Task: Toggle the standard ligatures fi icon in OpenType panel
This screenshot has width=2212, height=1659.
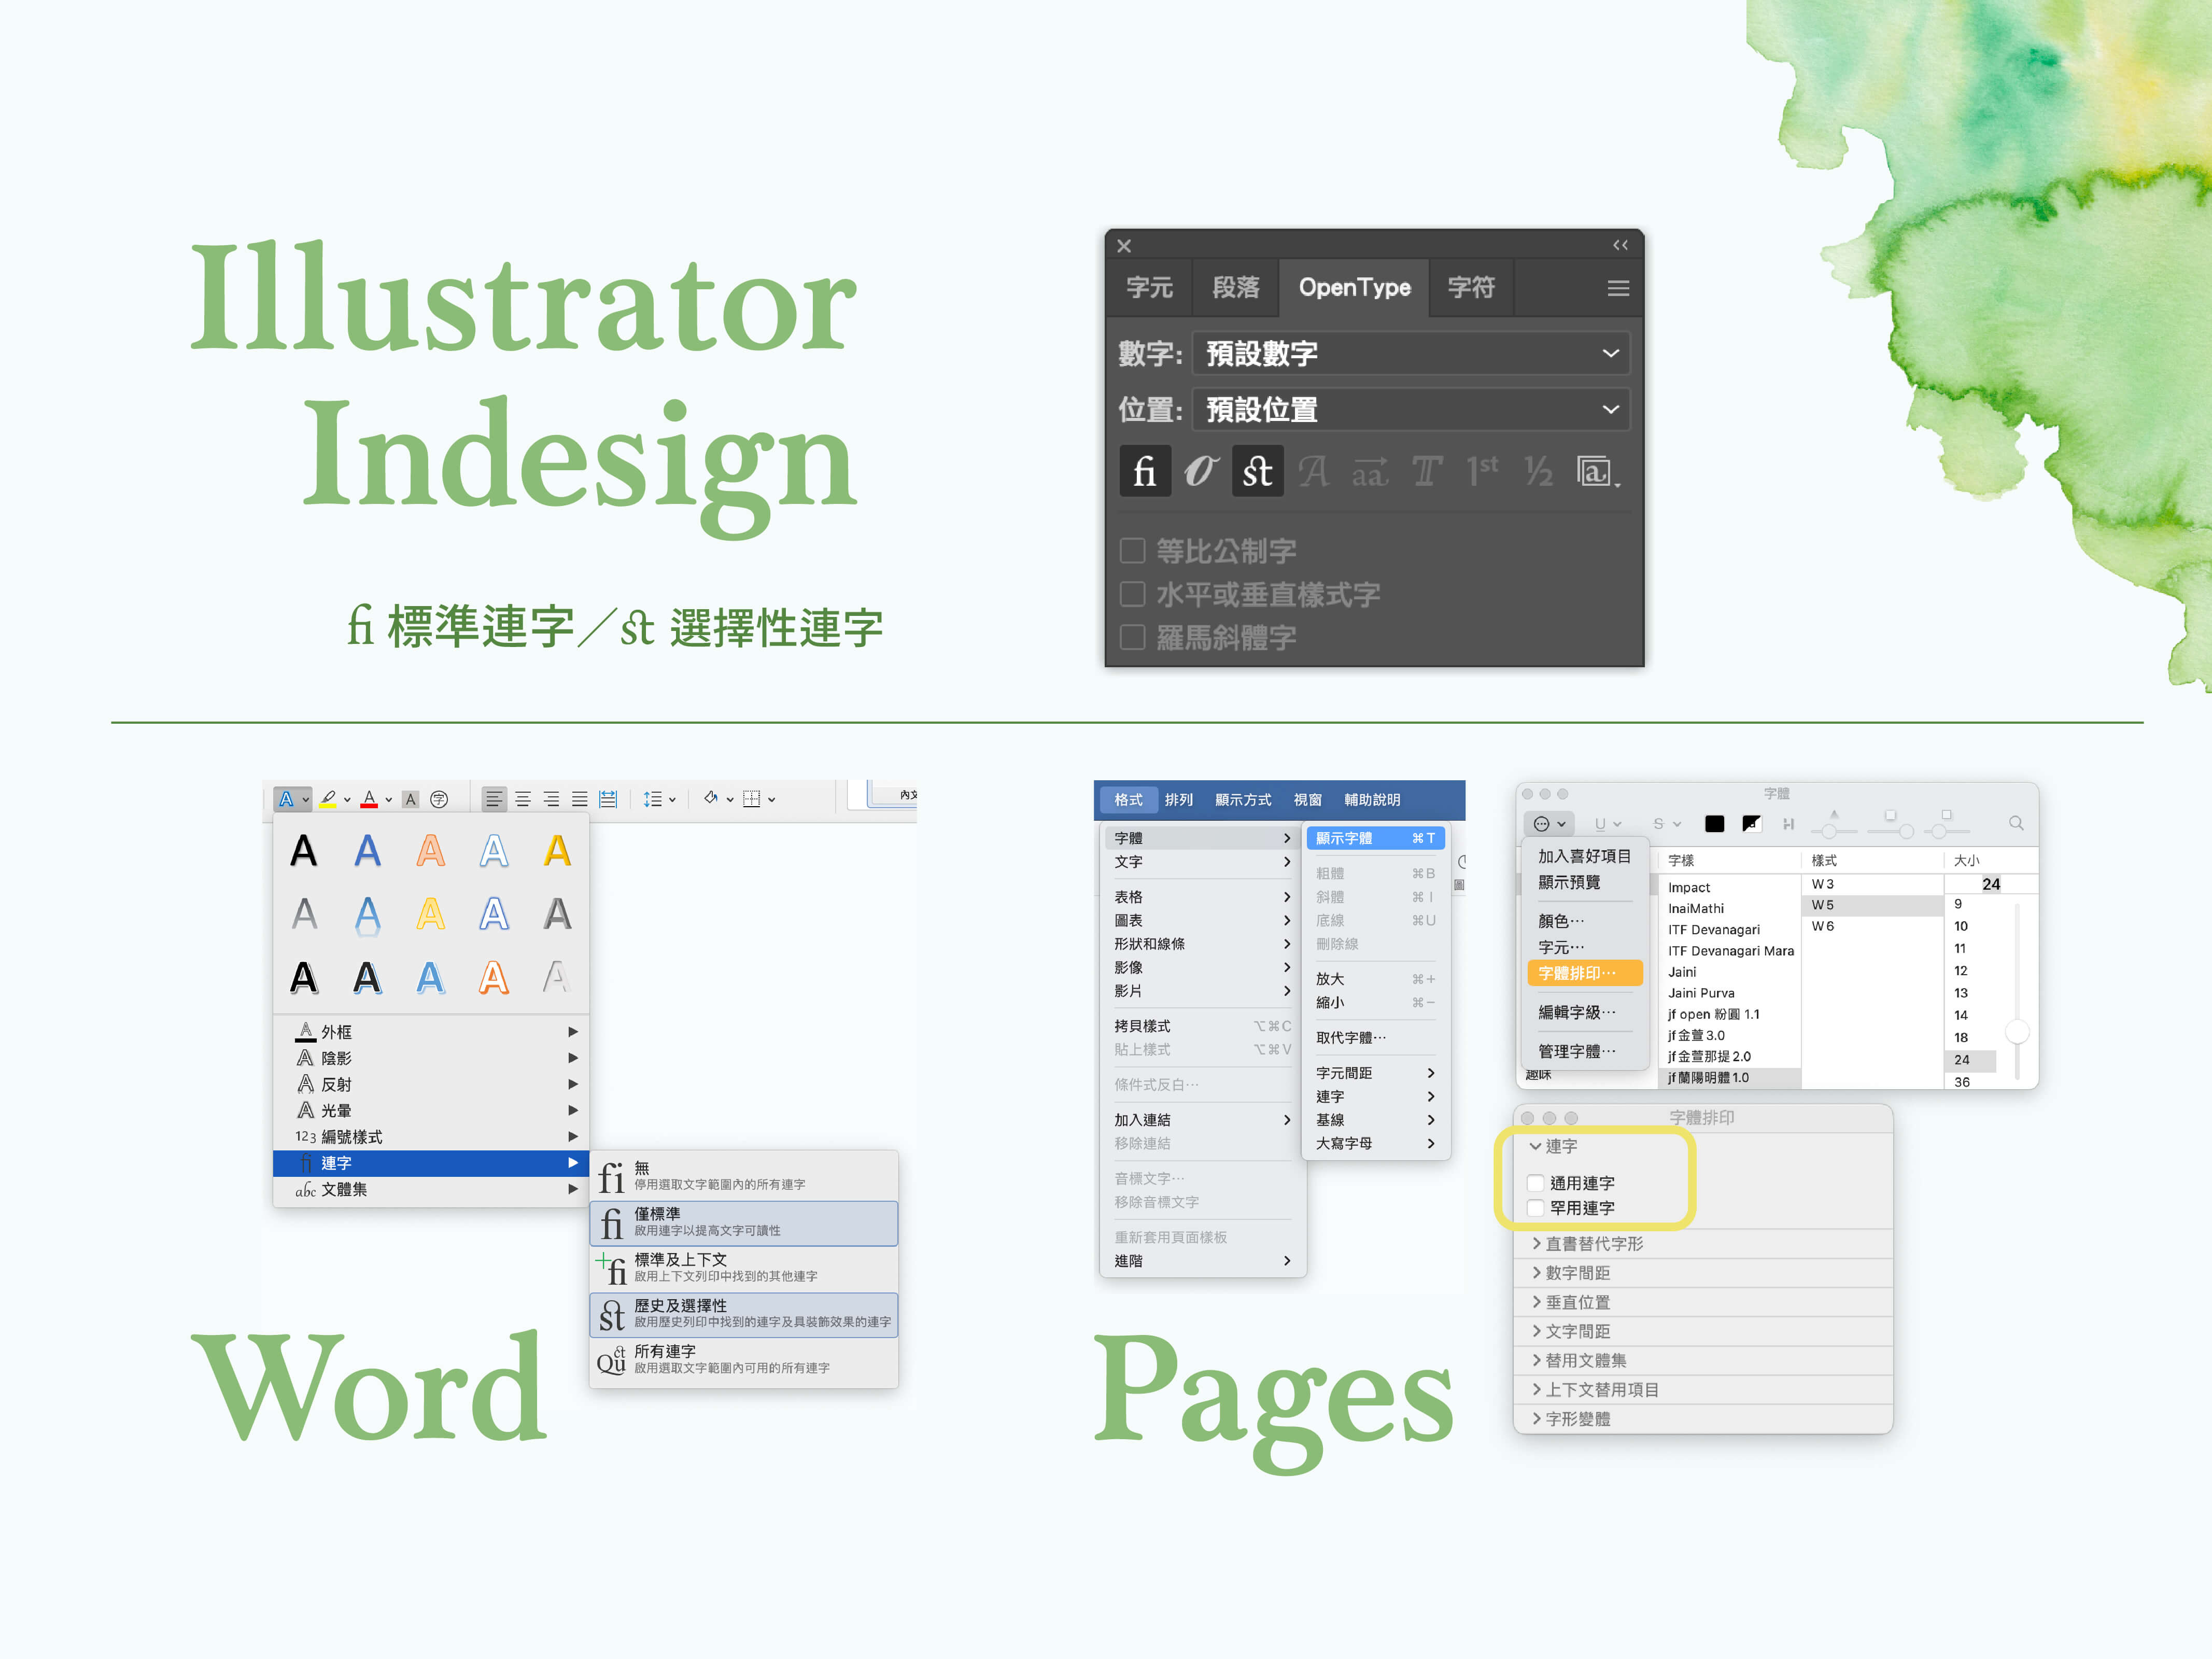Action: point(1145,471)
